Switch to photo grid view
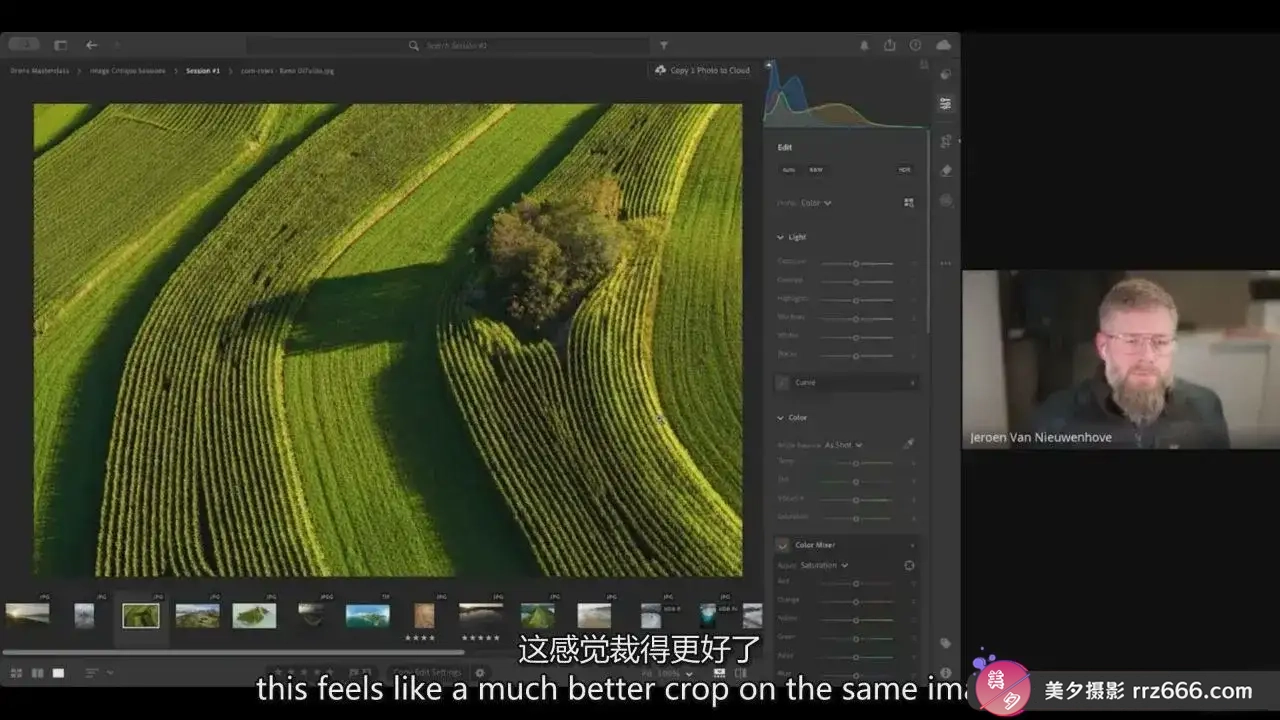 pos(16,673)
